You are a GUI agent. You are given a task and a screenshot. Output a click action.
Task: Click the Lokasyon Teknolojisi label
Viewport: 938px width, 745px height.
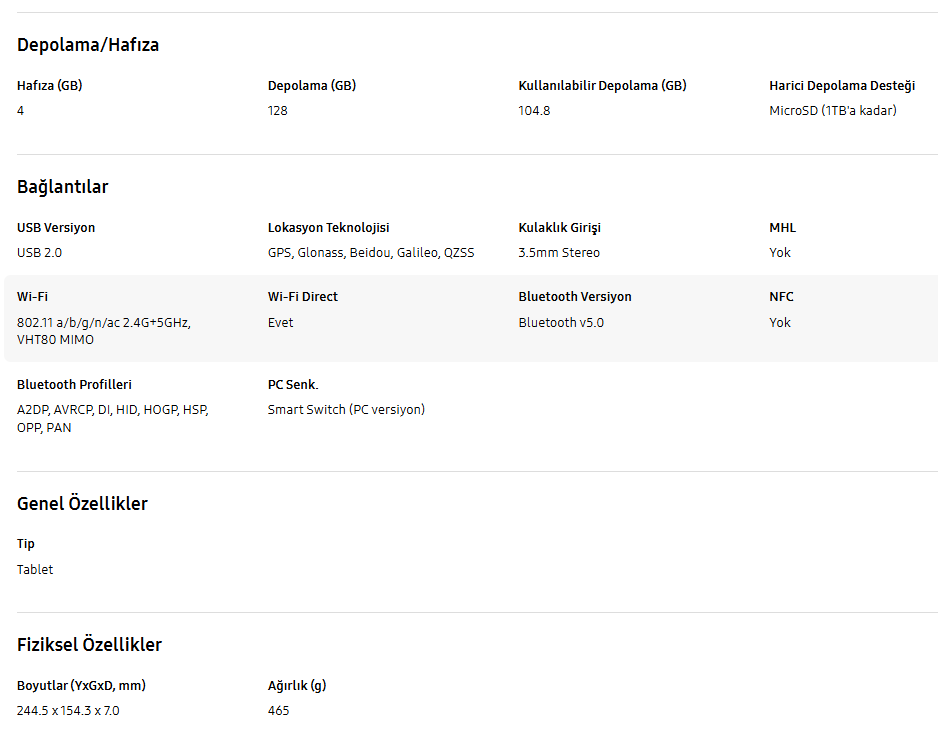pyautogui.click(x=328, y=228)
